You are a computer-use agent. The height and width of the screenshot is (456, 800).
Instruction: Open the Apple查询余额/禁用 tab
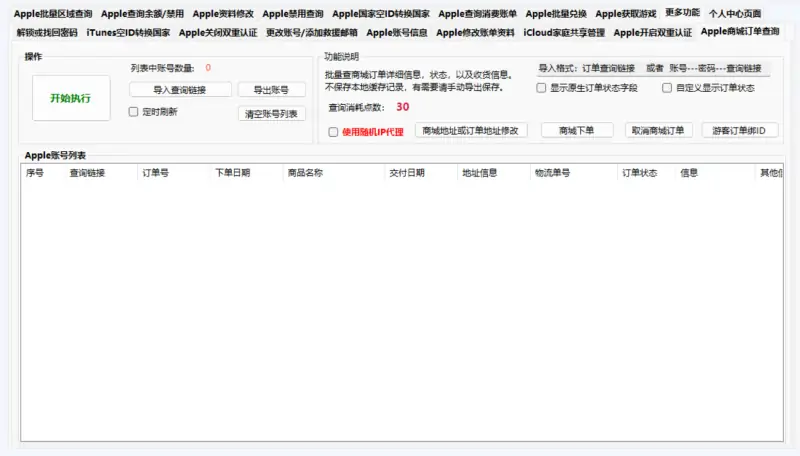(x=141, y=14)
